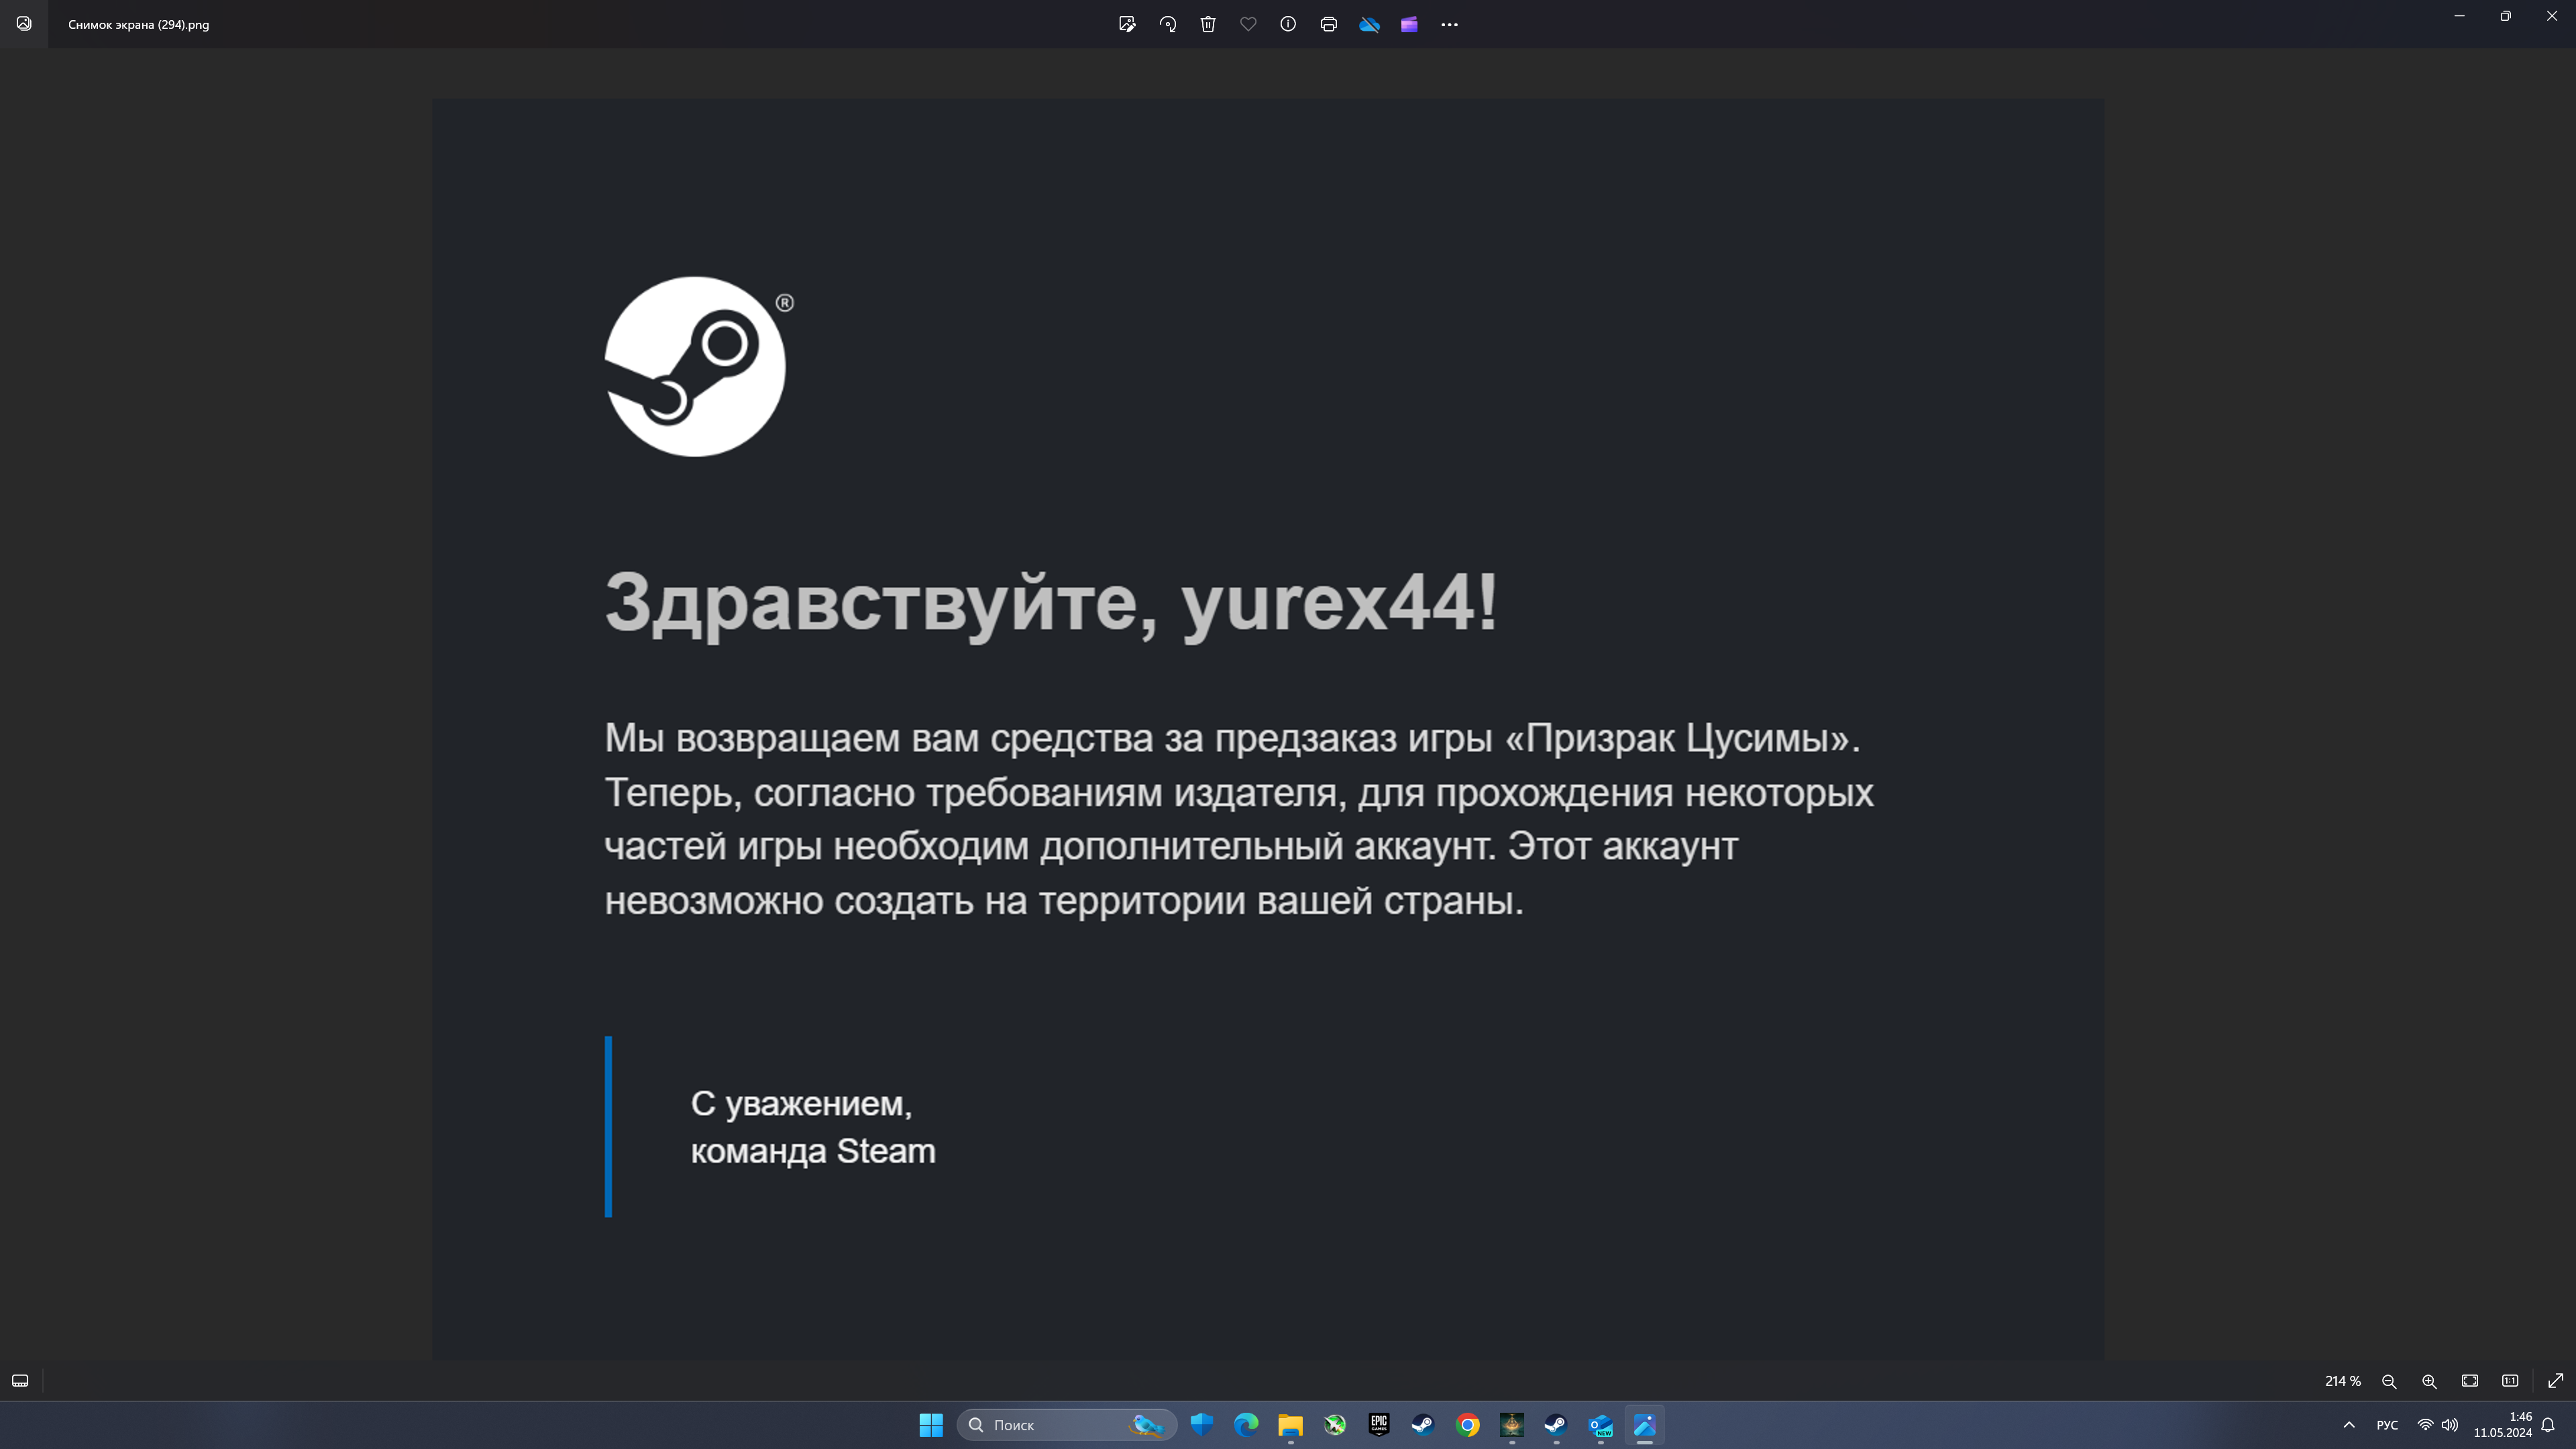Click the text «Призрак Цусимы» in the message
Screen dimensions: 2576x1449
coord(1678,738)
